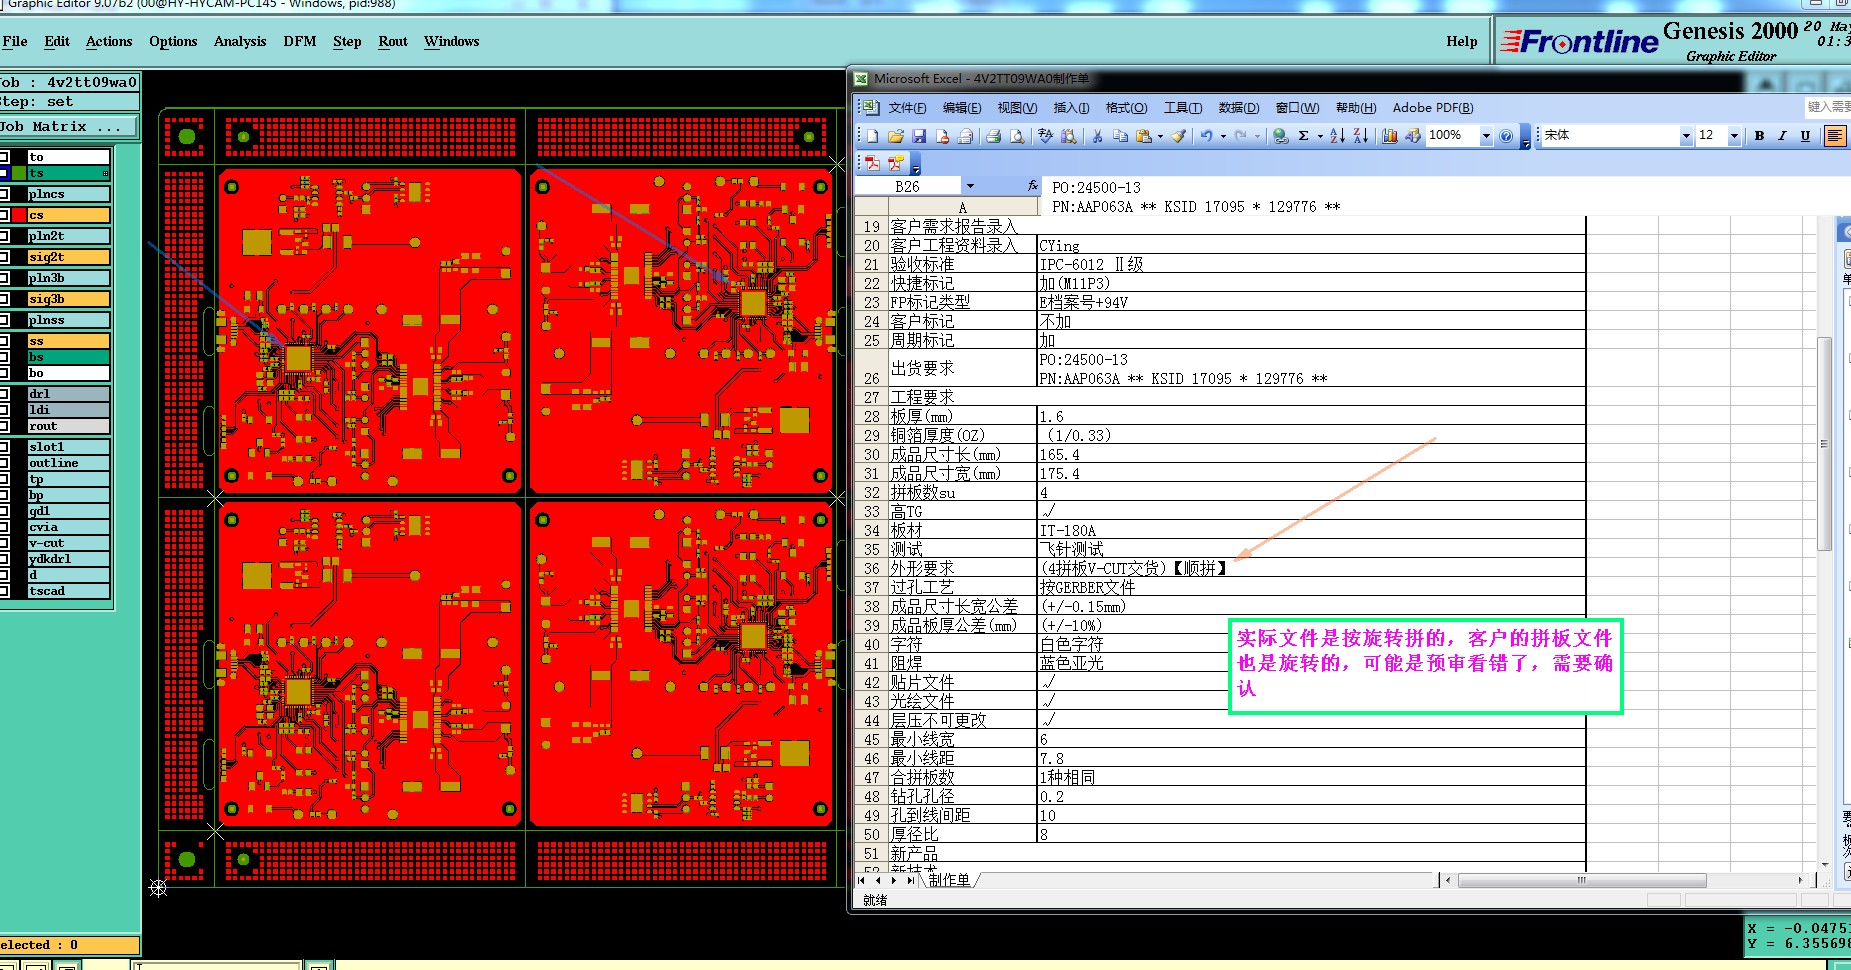Open the Genesis File menu

[15, 41]
